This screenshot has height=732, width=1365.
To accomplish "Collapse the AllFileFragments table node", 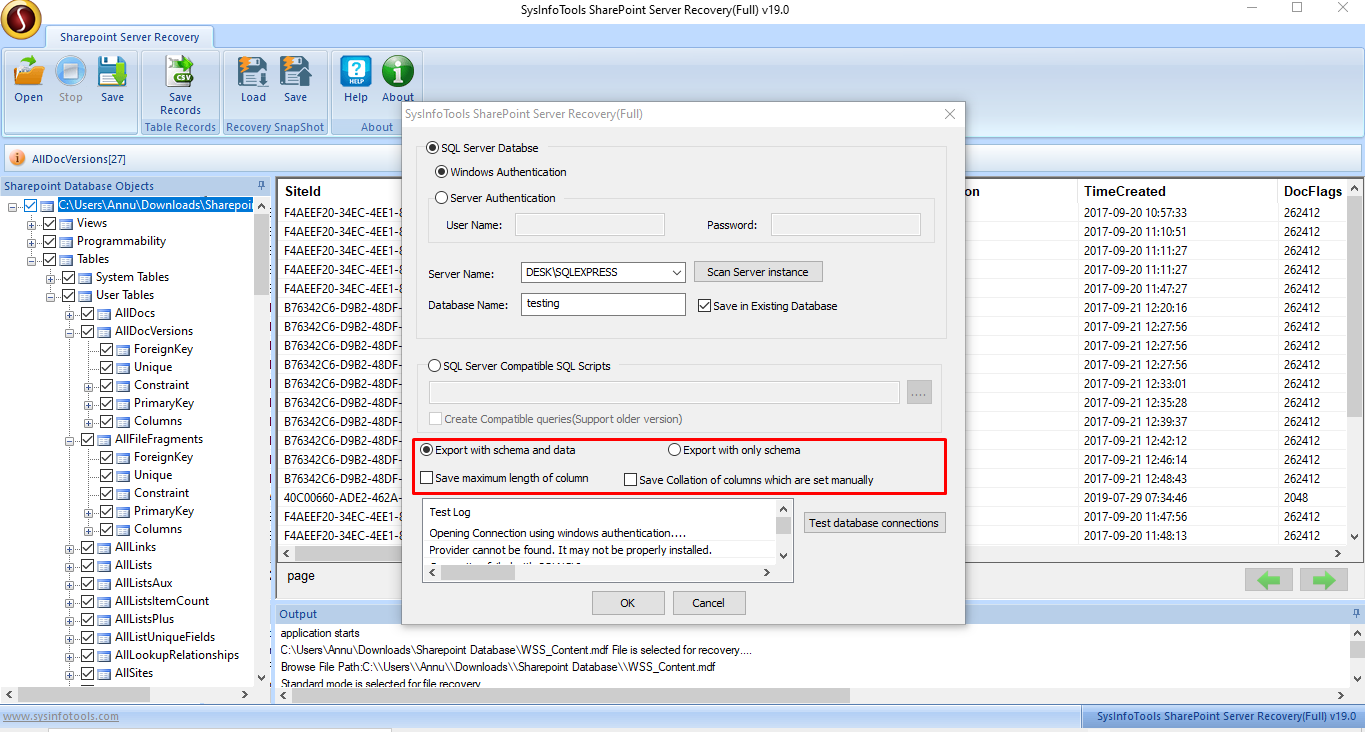I will [70, 440].
